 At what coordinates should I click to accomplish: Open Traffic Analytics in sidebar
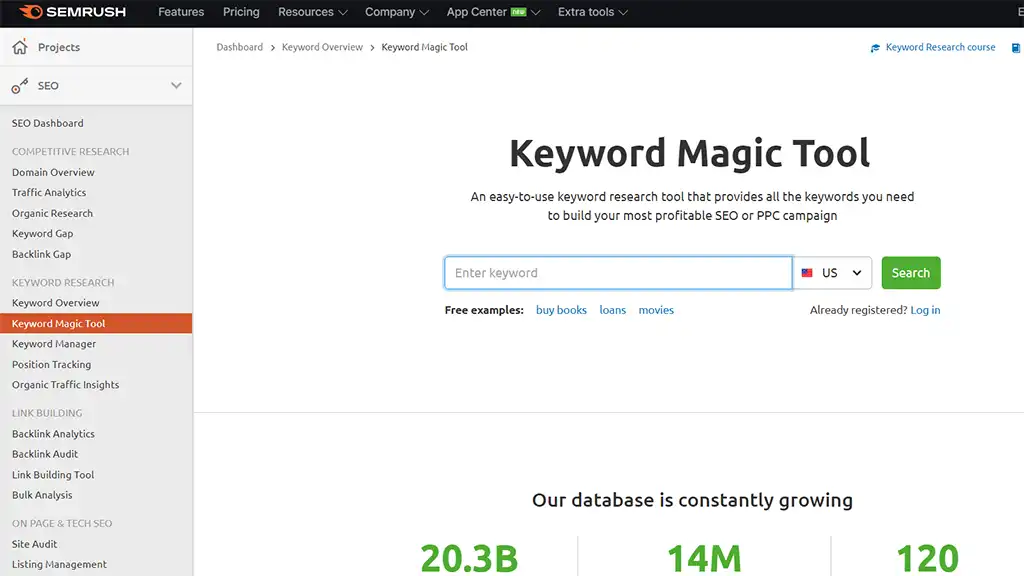point(49,193)
